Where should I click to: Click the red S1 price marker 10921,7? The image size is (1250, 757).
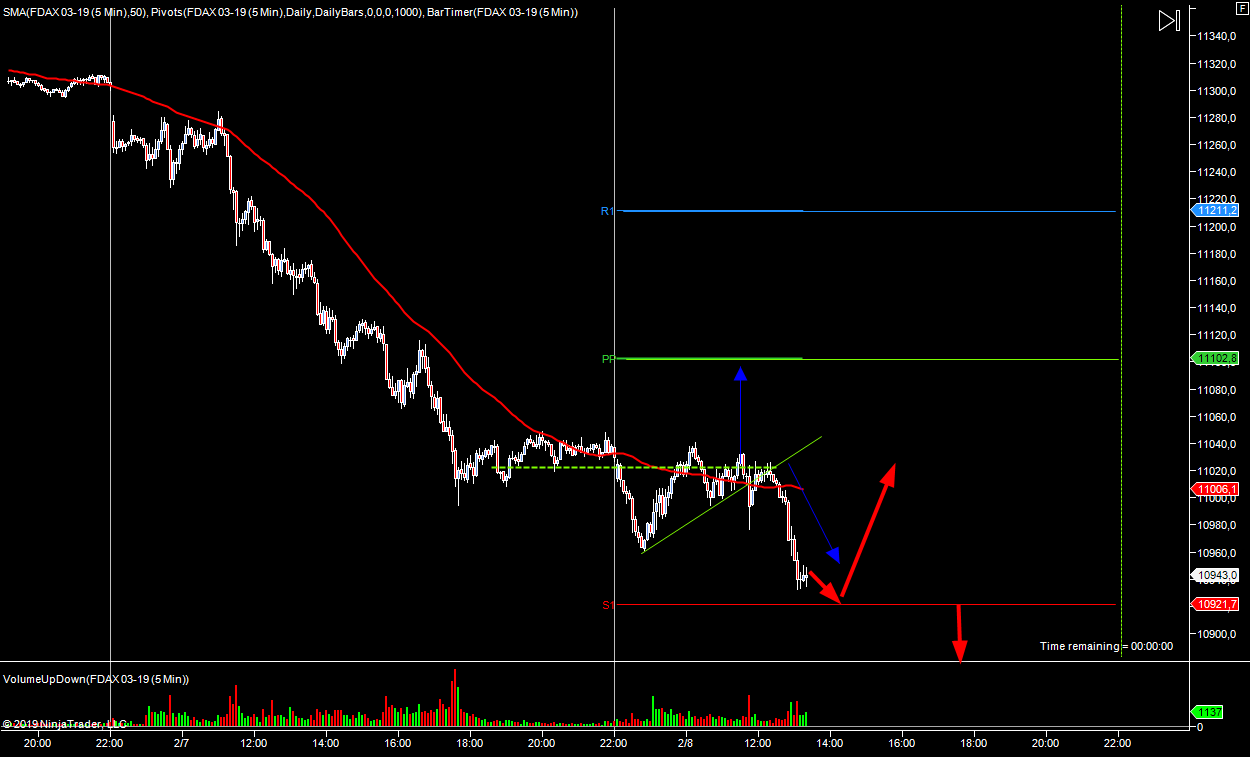tap(1216, 604)
